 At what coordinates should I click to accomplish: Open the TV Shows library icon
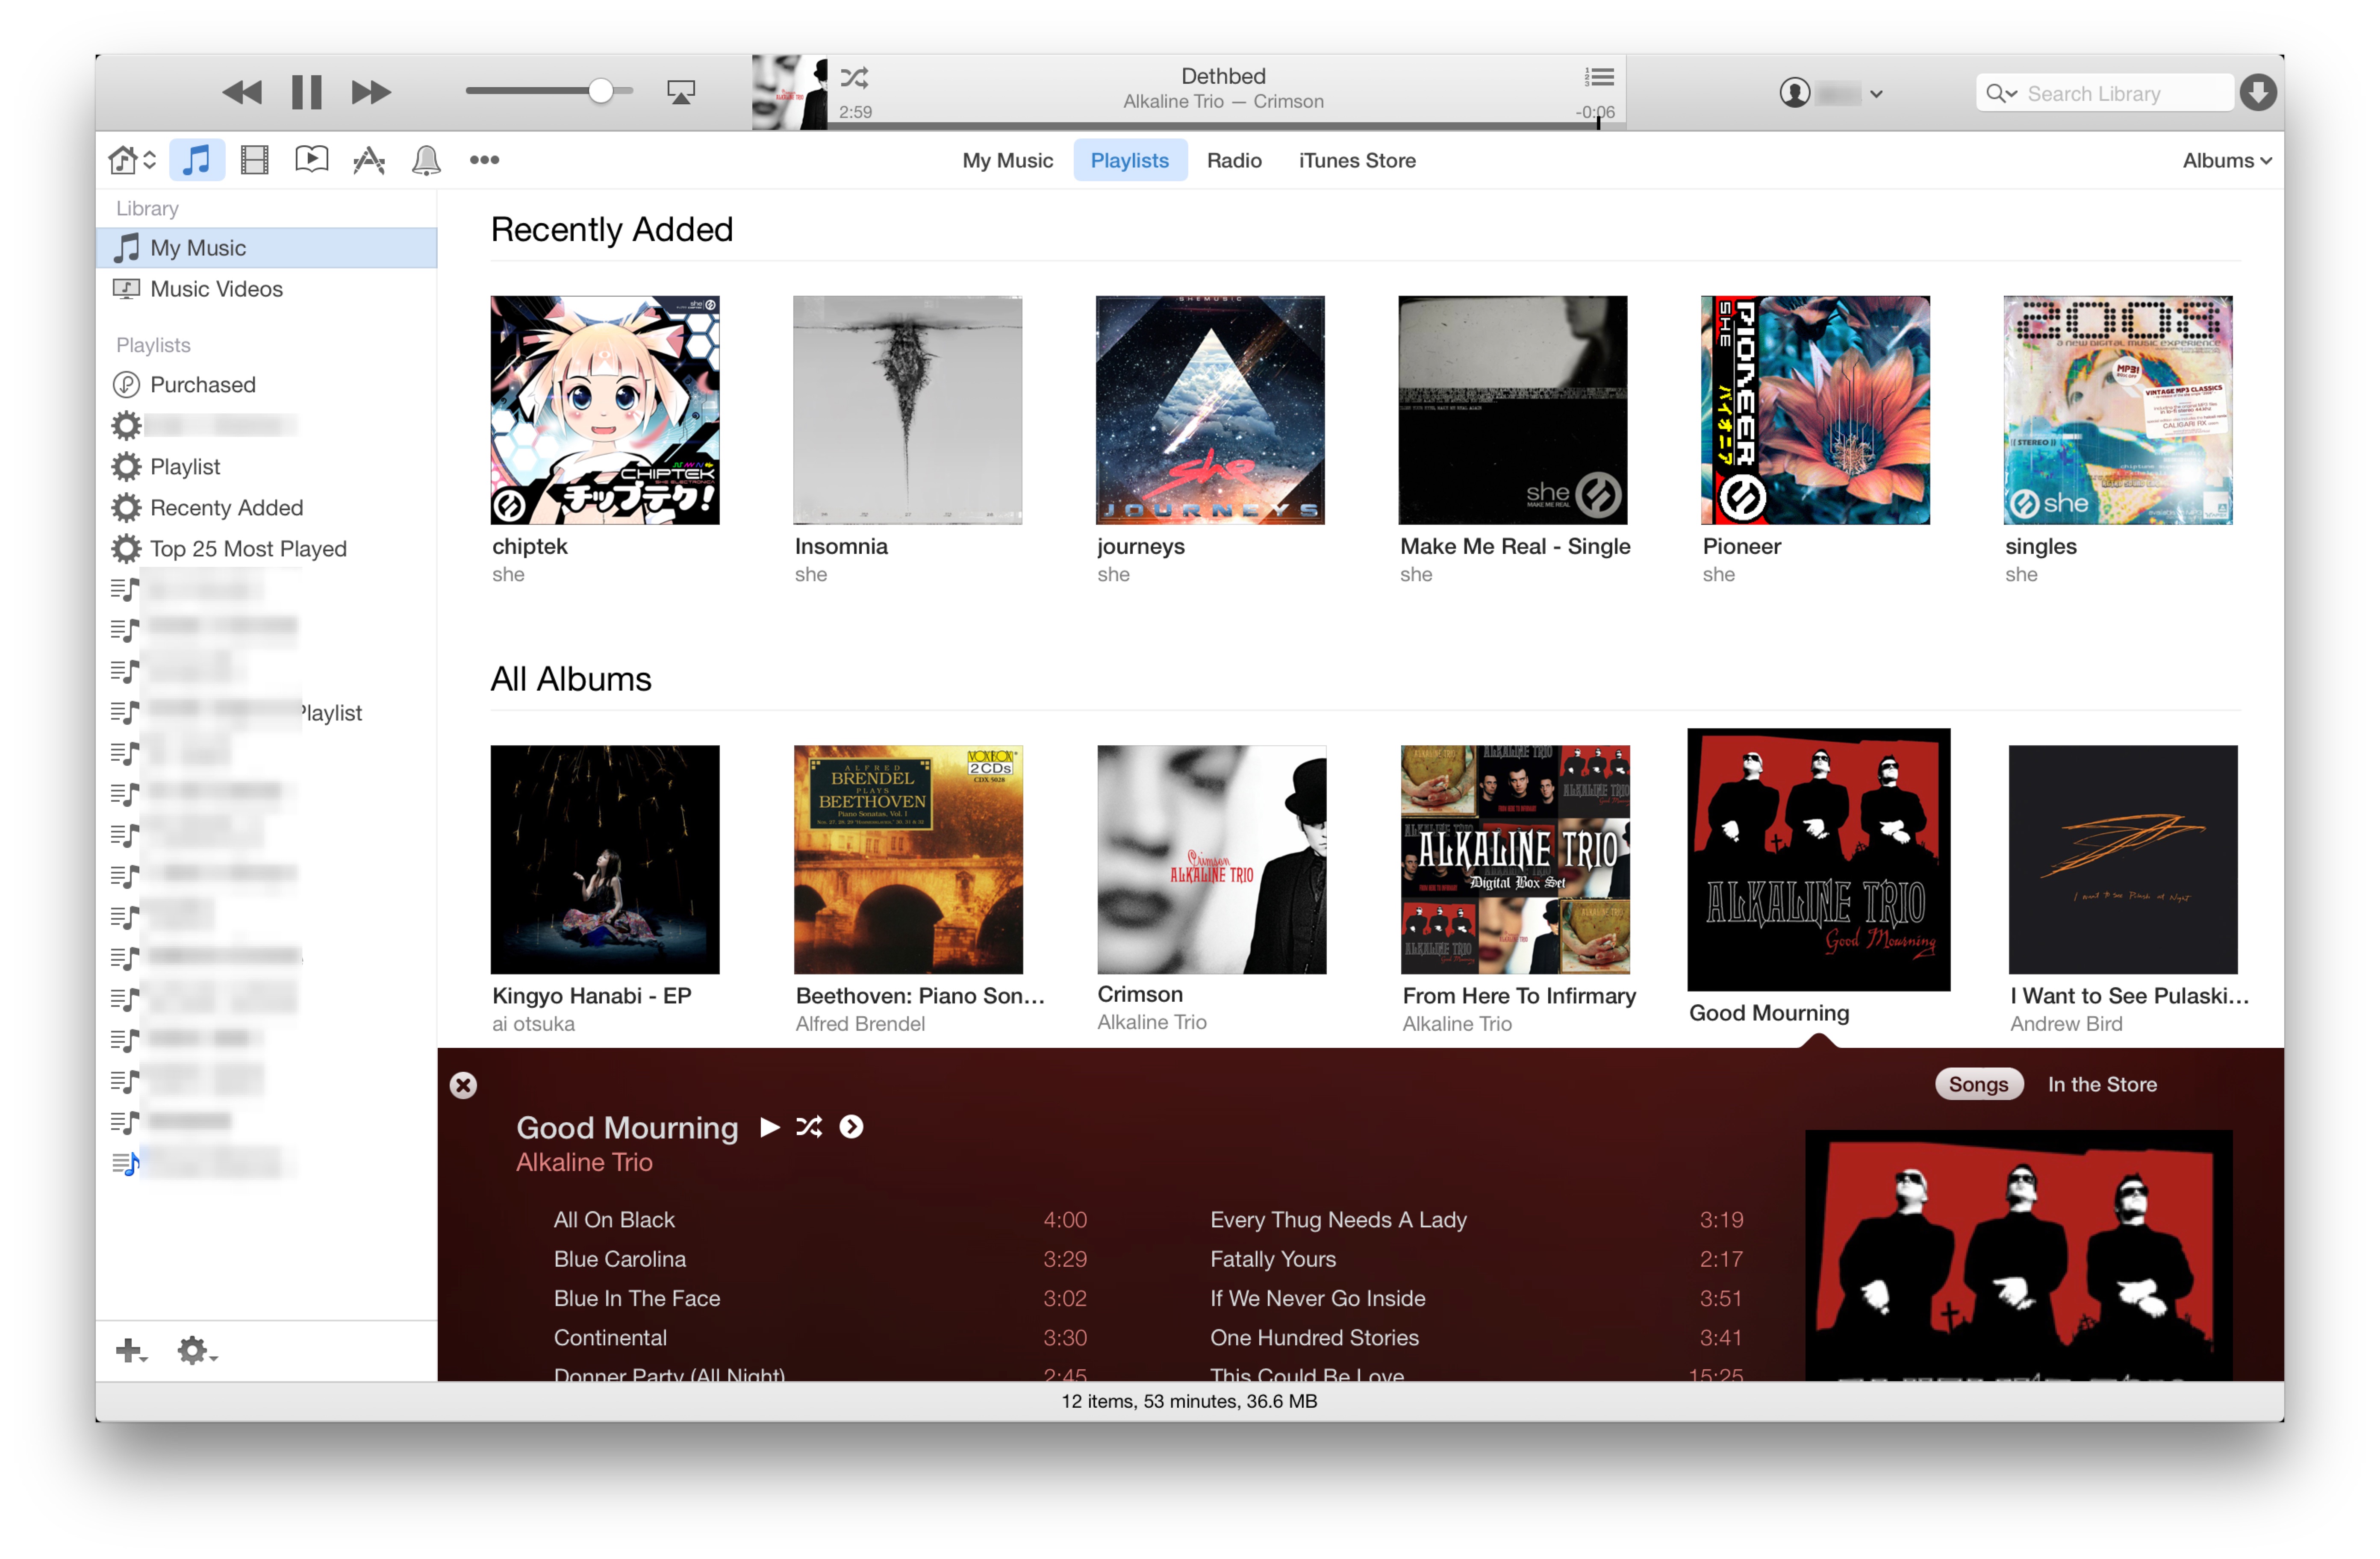click(x=312, y=160)
